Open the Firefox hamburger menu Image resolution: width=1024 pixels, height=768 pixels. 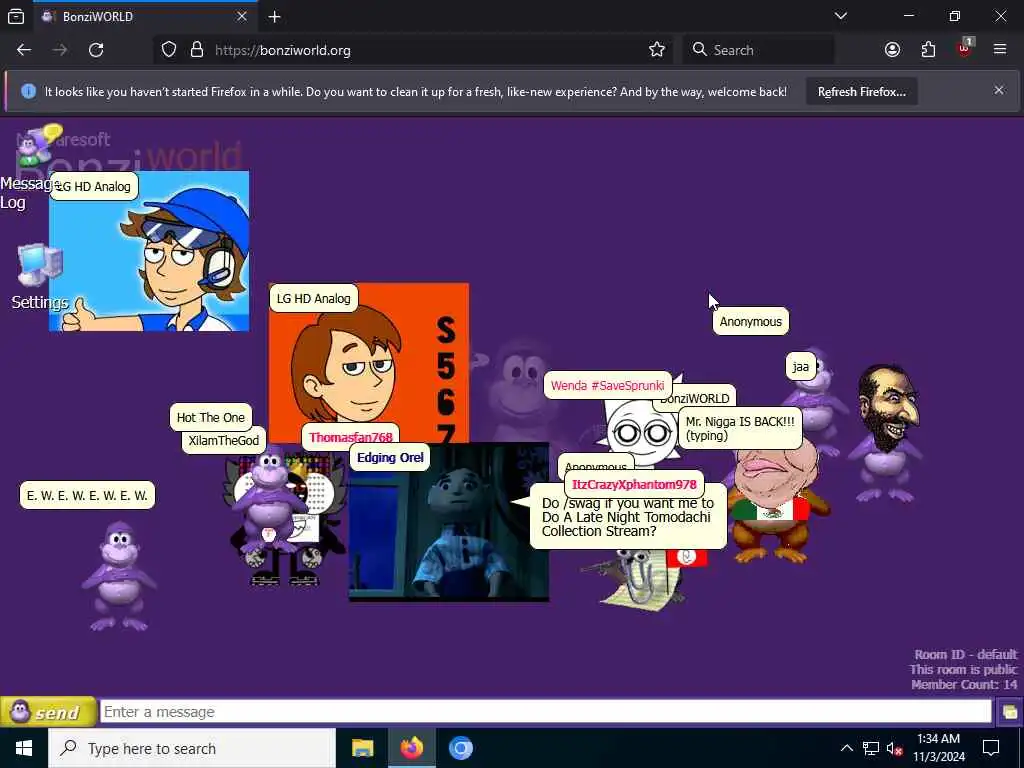point(1000,49)
